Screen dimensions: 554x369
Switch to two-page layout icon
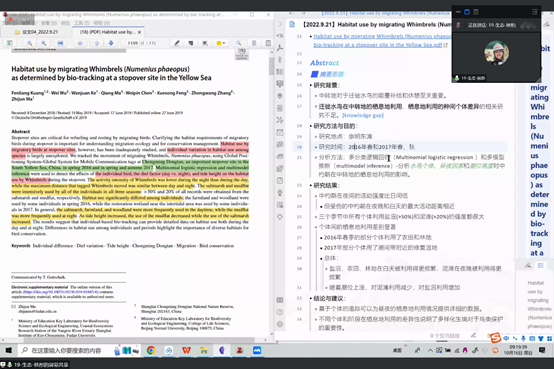(268, 43)
